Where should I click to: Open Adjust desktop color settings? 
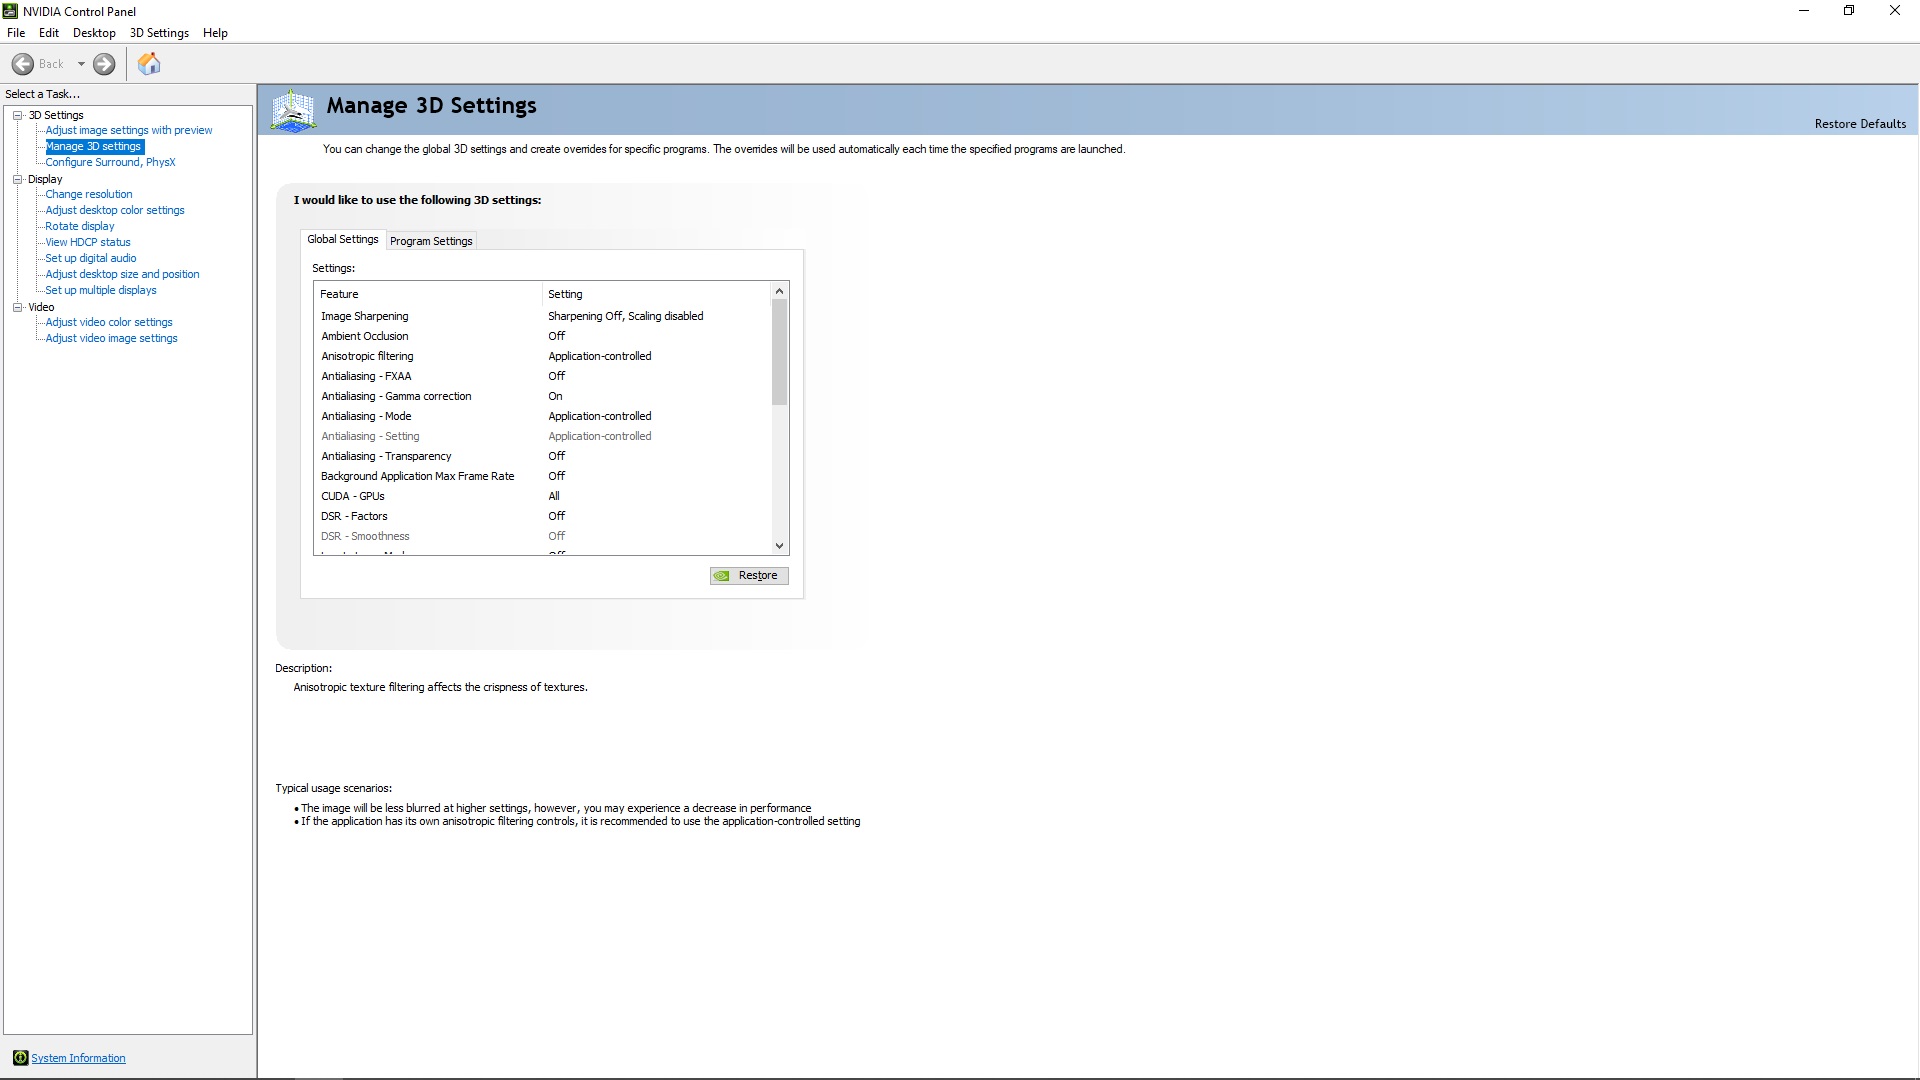point(115,210)
